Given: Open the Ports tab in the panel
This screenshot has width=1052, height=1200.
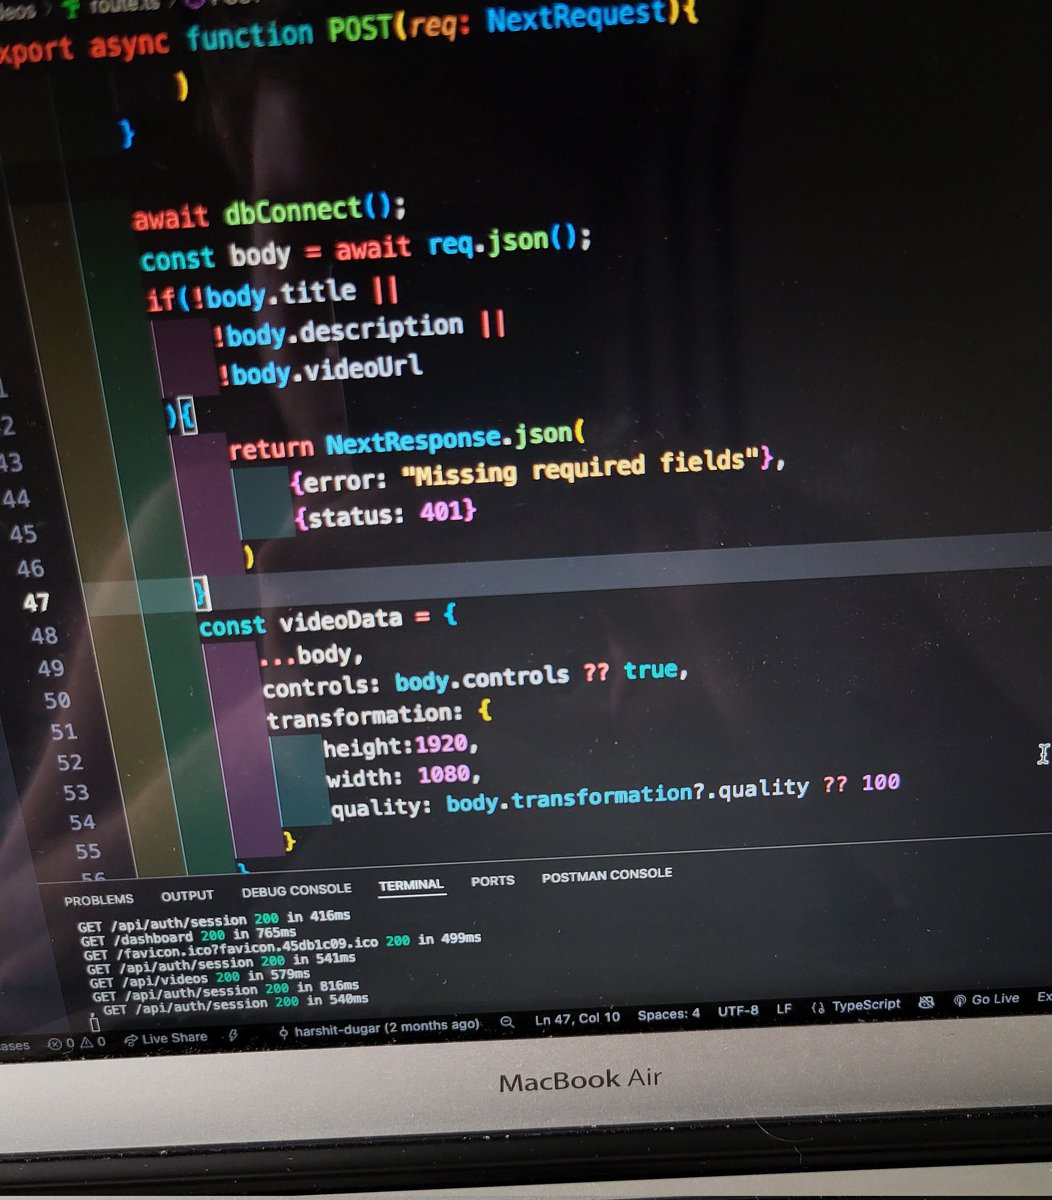Looking at the screenshot, I should coord(492,880).
